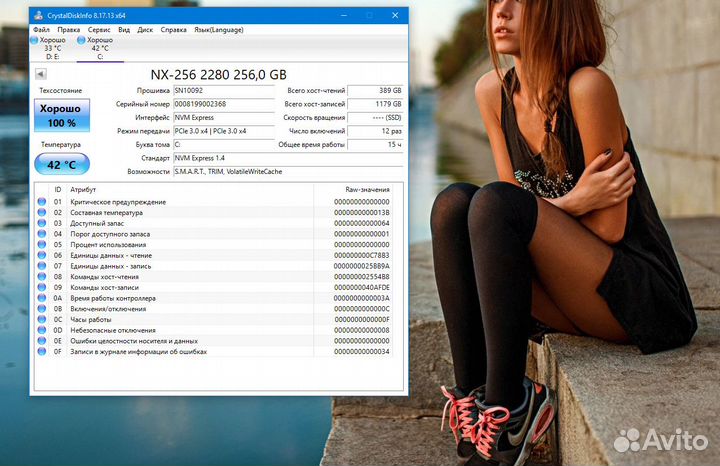
Task: Click the 42 °C temperature button
Action: (62, 164)
